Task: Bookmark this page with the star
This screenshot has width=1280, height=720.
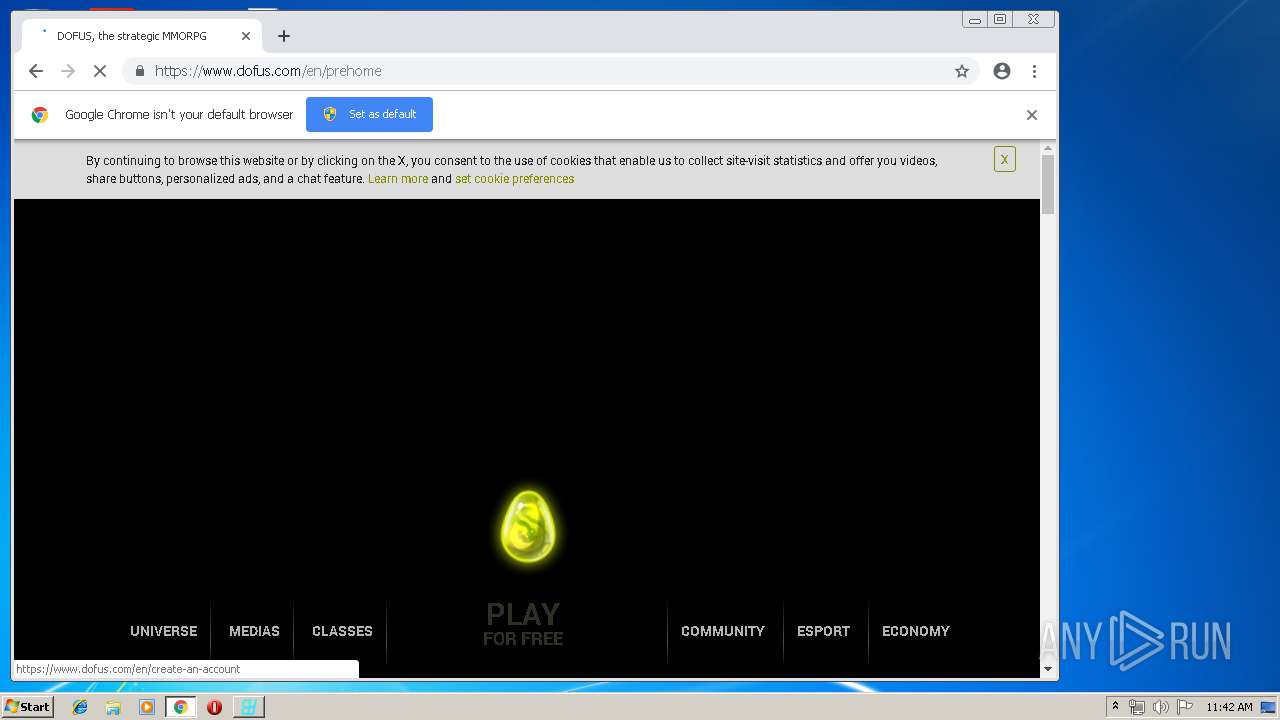Action: (962, 71)
